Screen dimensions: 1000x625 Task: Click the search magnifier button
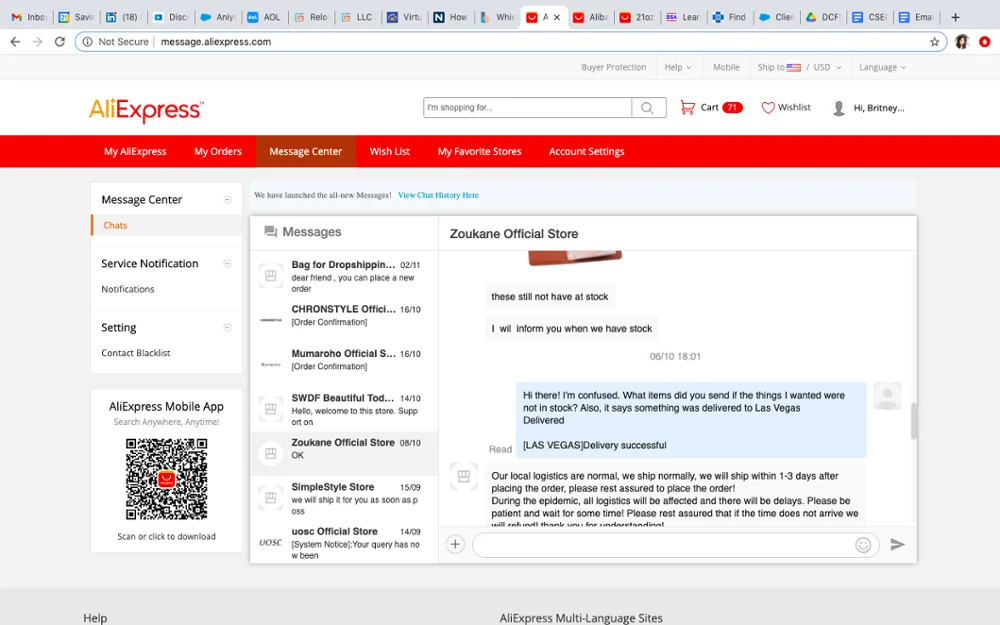[x=648, y=108]
